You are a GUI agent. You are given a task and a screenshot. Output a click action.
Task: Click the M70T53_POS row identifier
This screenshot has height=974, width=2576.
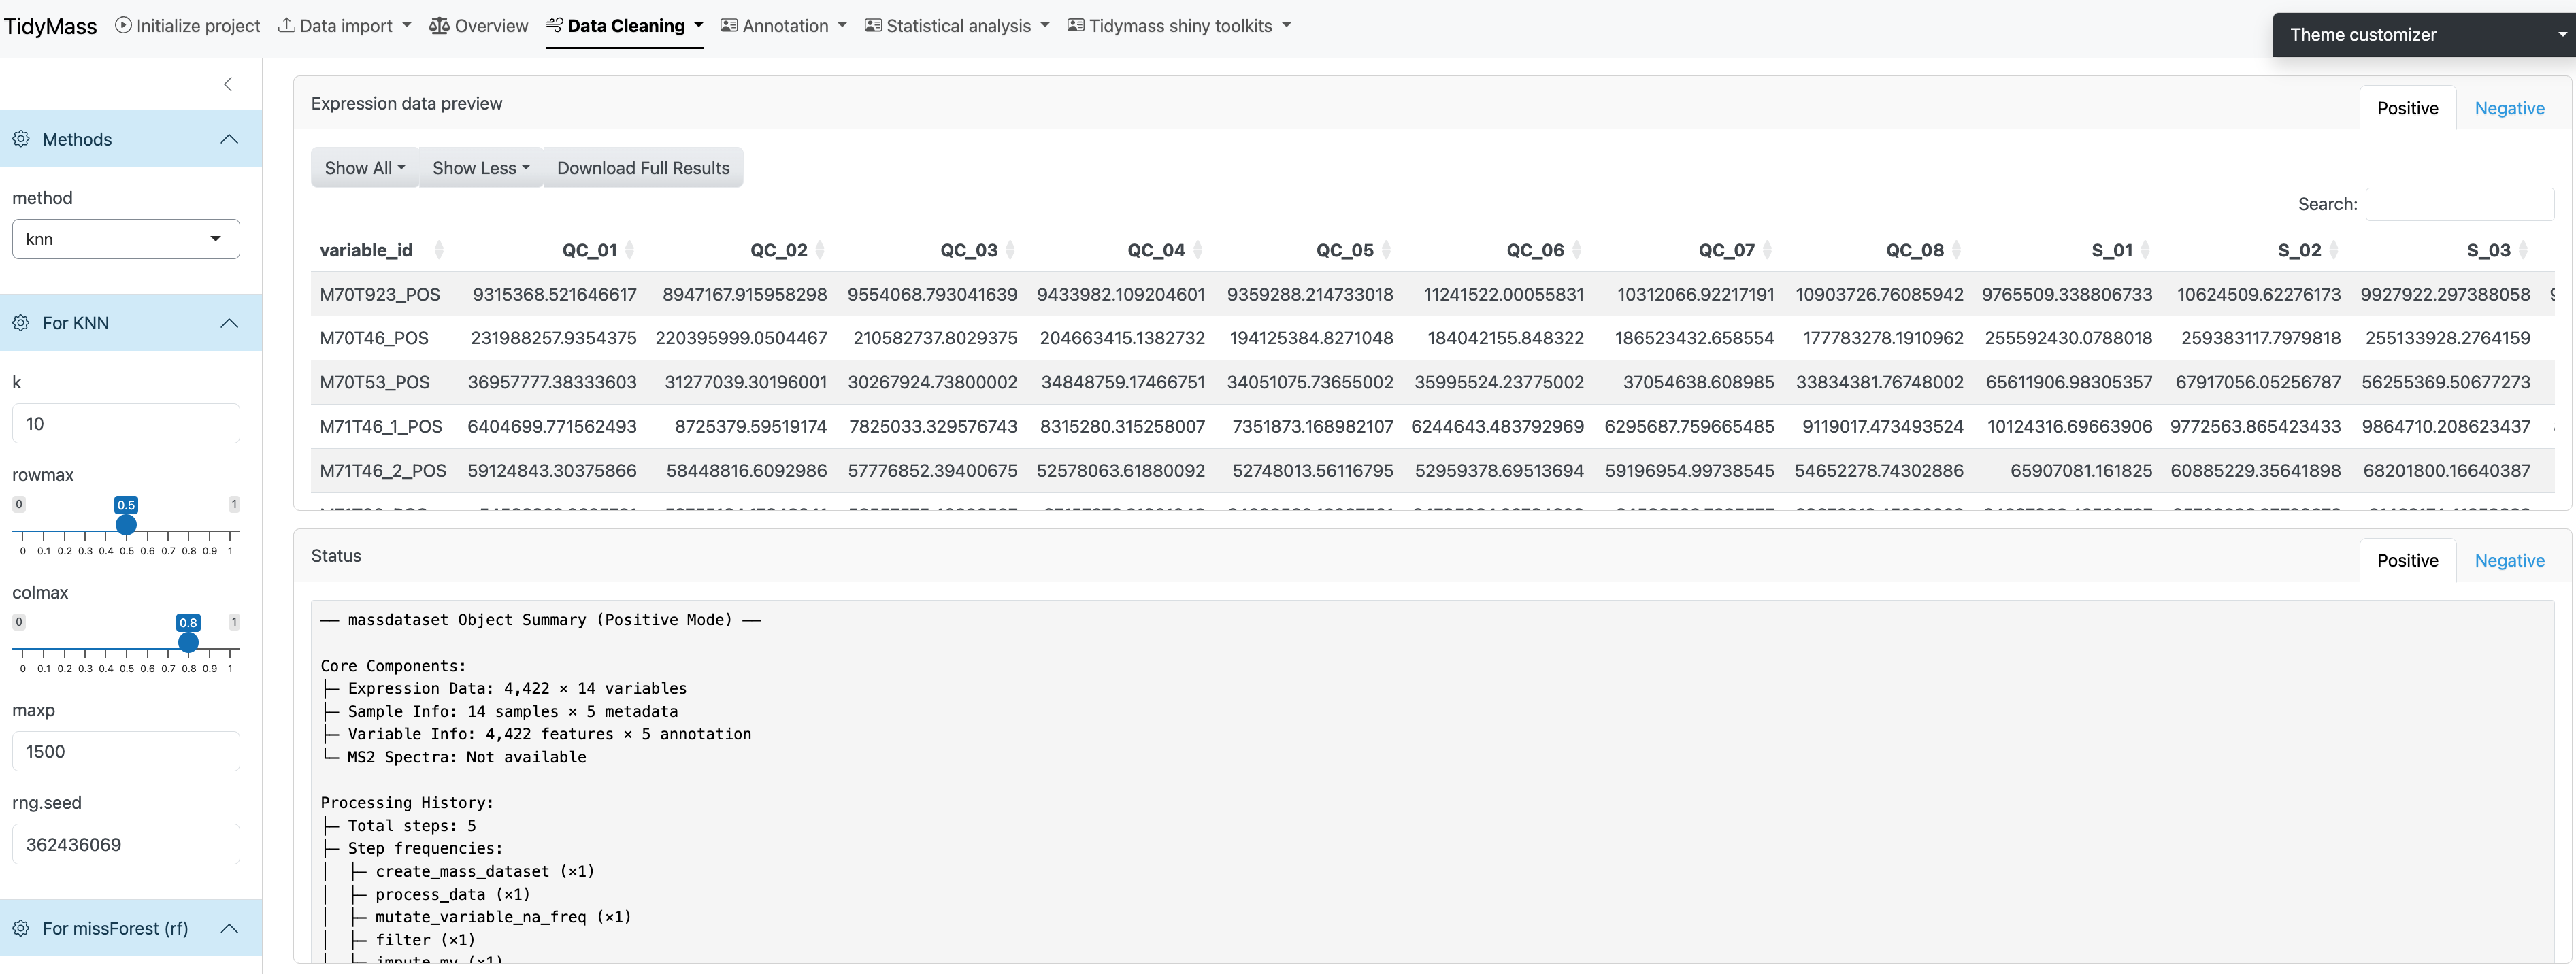[x=375, y=382]
